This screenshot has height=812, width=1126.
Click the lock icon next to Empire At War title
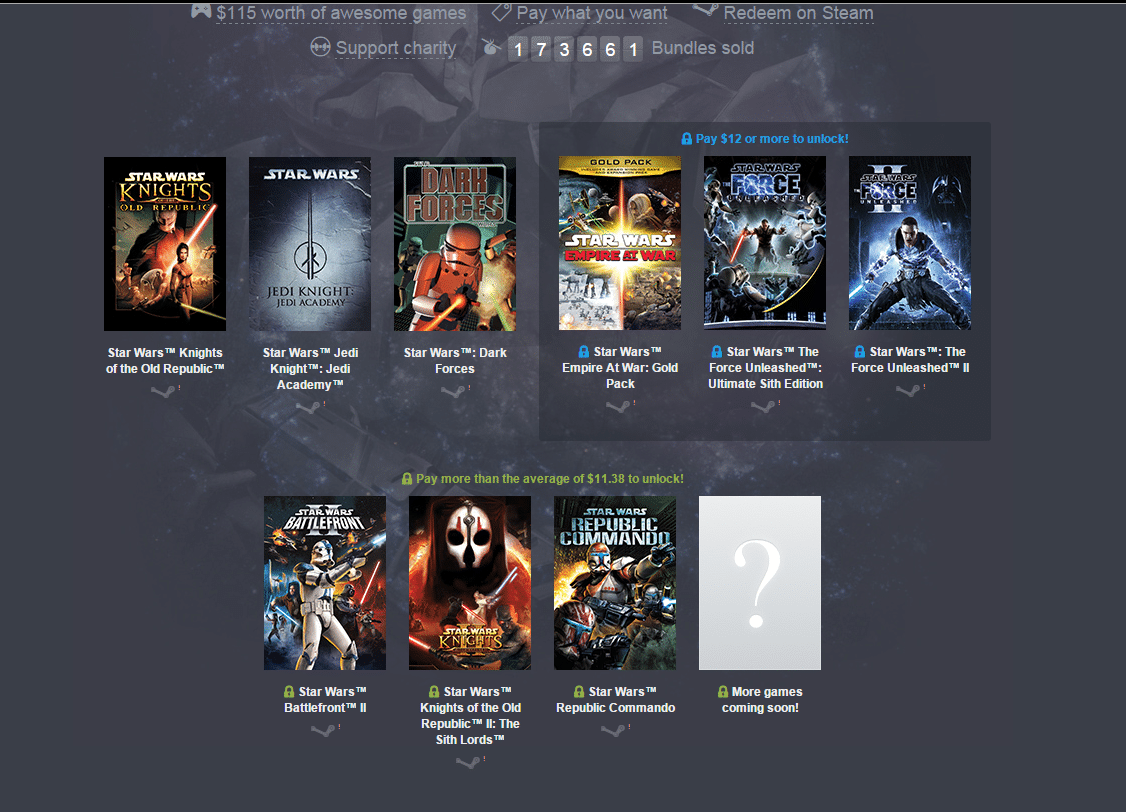(584, 352)
